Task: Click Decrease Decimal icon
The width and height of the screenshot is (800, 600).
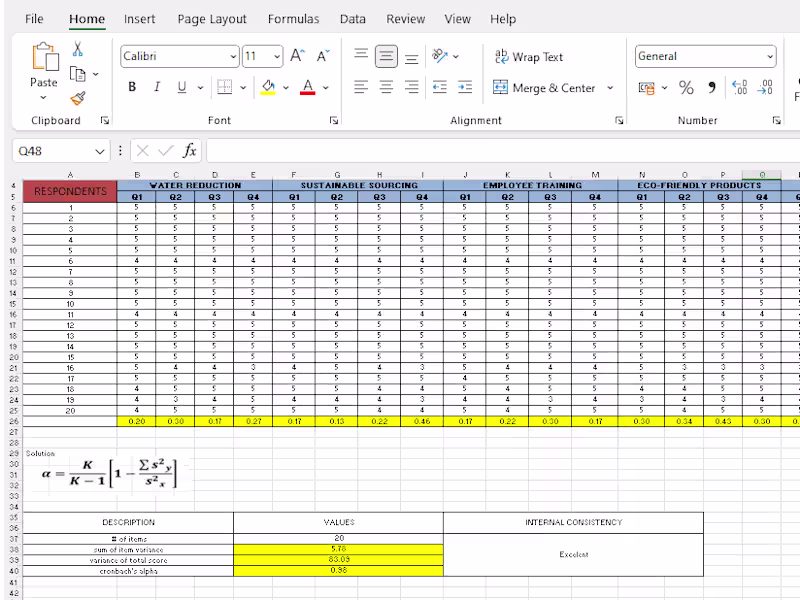Action: click(x=765, y=88)
